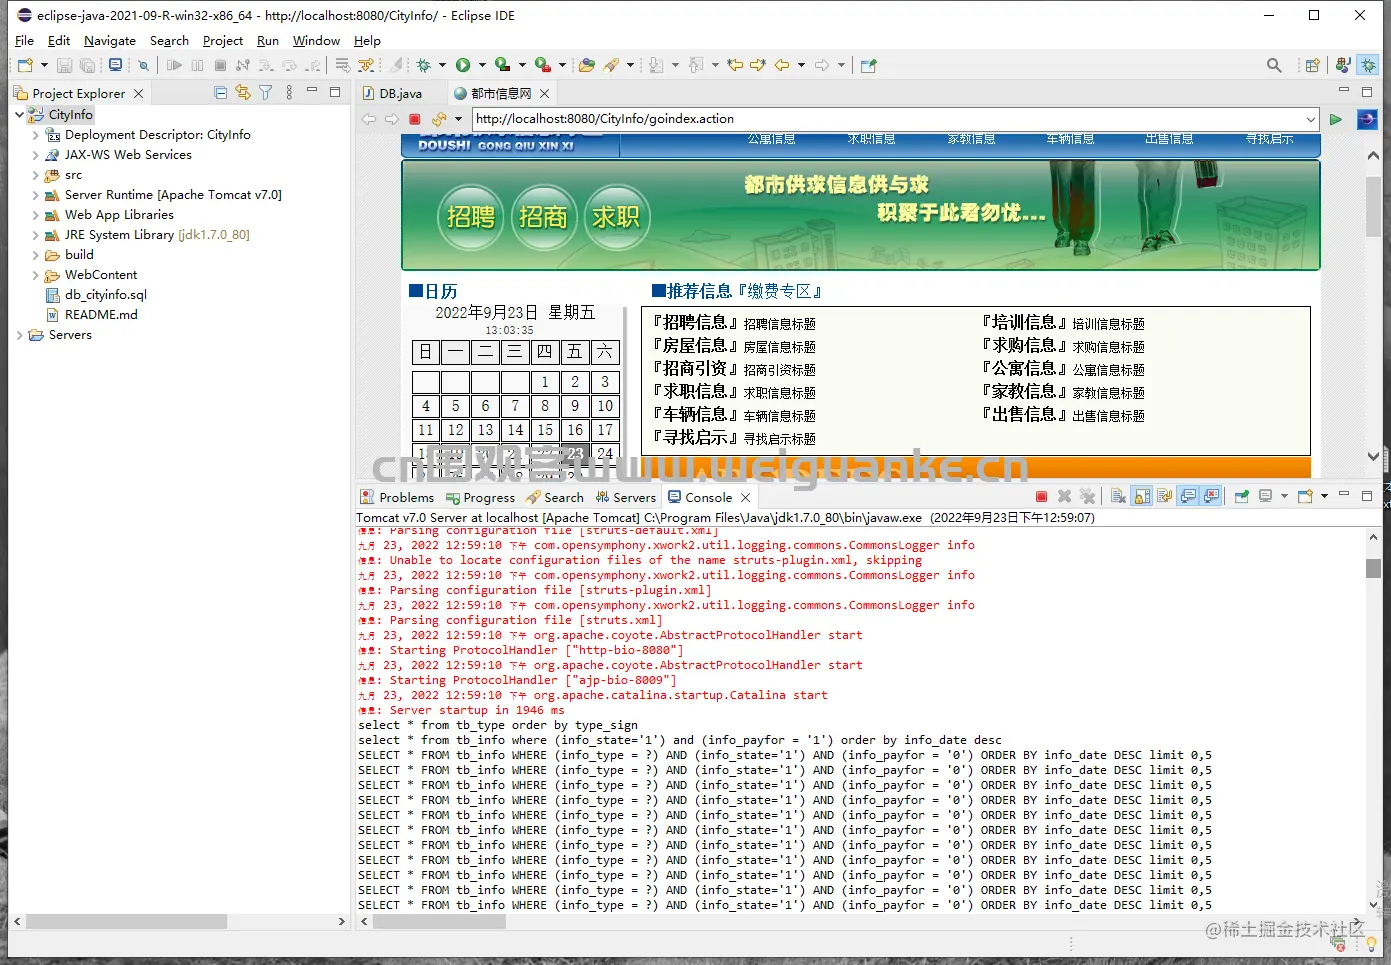This screenshot has width=1391, height=965.
Task: Open the Filter icon in Project Explorer
Action: 266,93
